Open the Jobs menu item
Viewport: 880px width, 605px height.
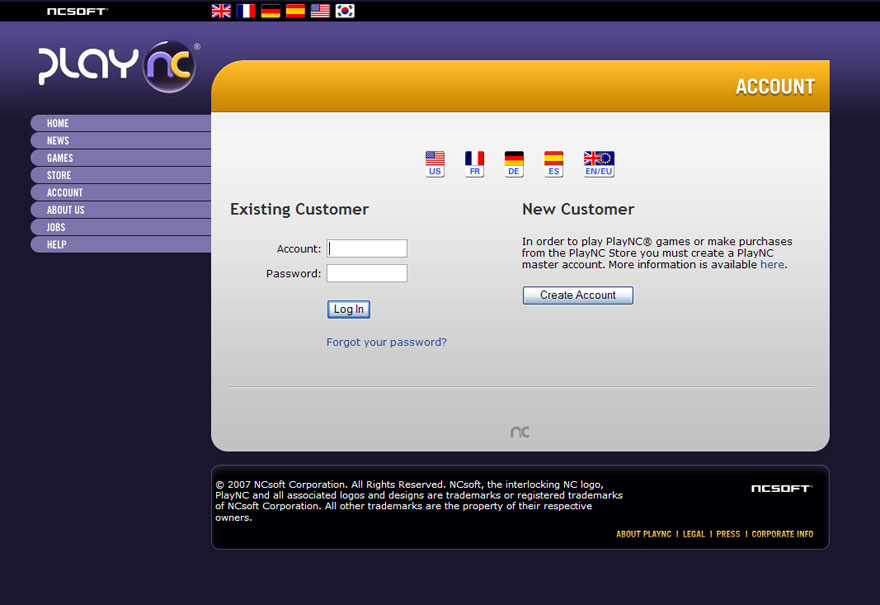click(x=121, y=227)
